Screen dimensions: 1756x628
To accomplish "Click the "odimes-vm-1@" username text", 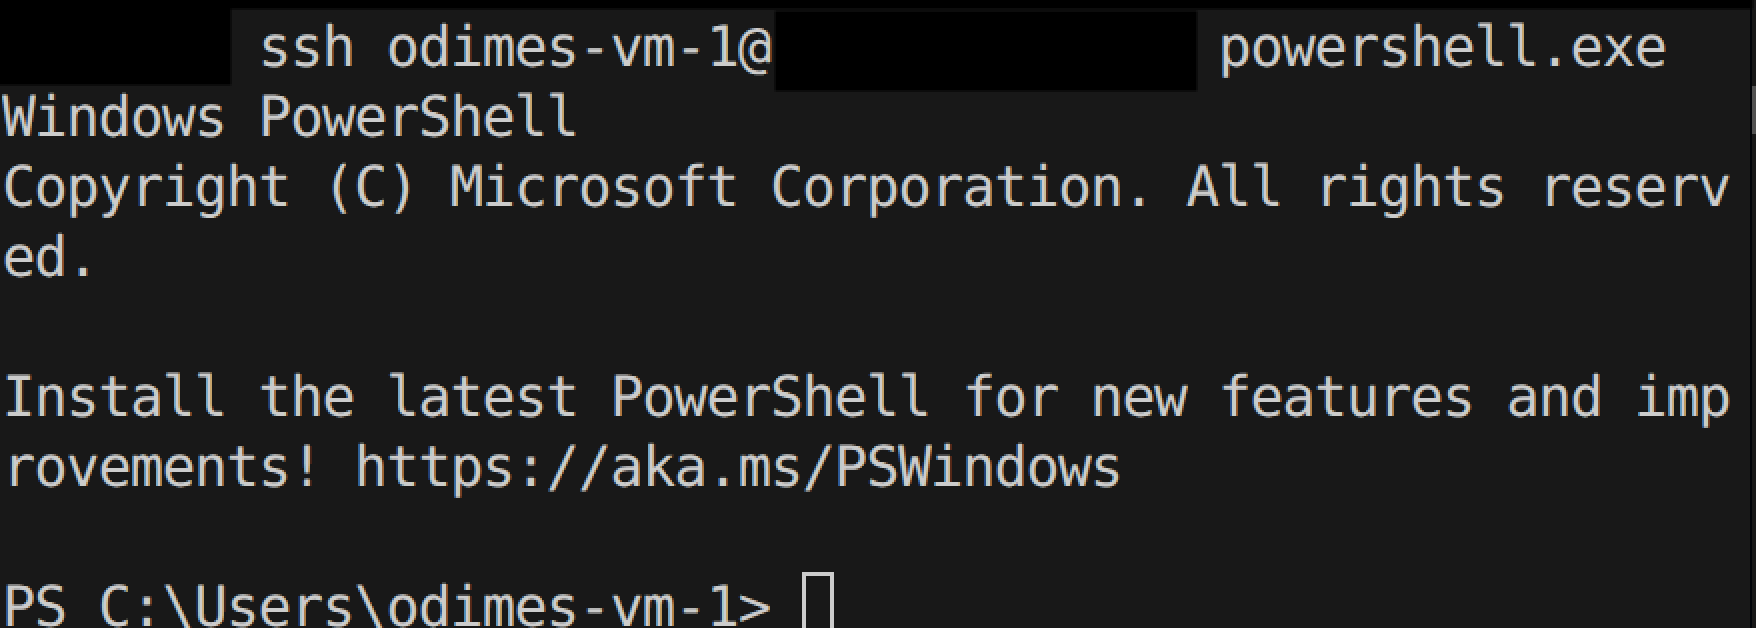I will 580,48.
